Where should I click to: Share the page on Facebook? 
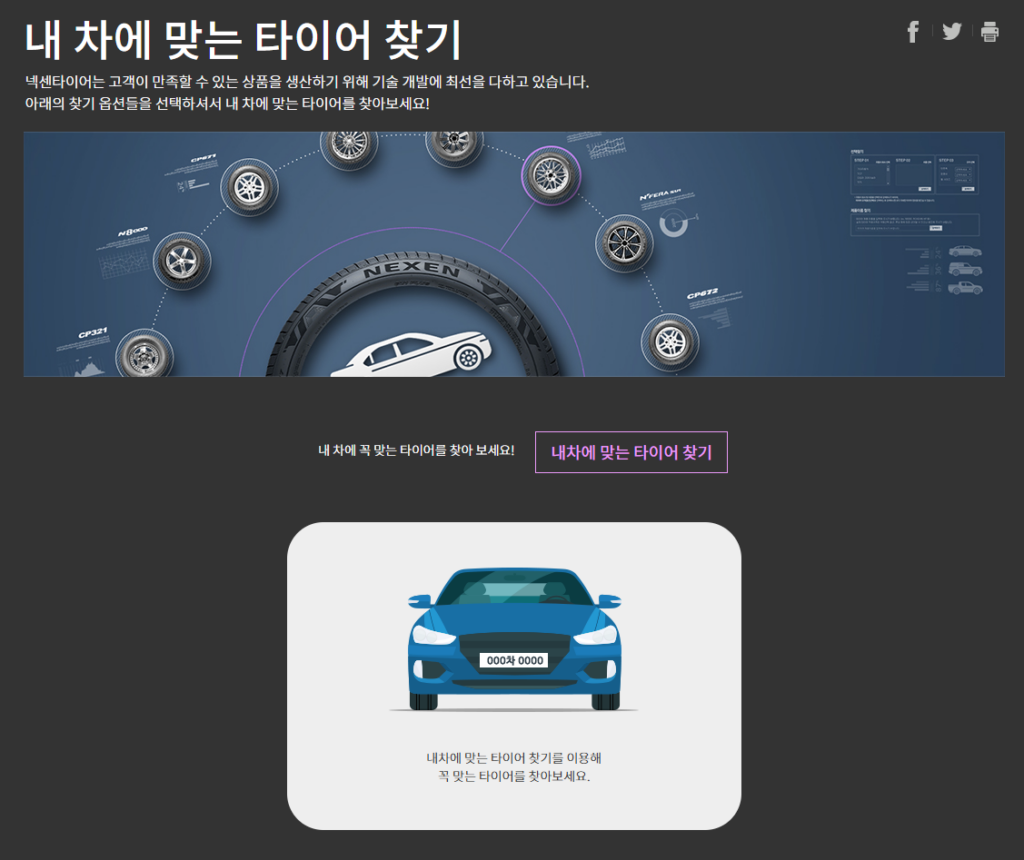click(913, 31)
